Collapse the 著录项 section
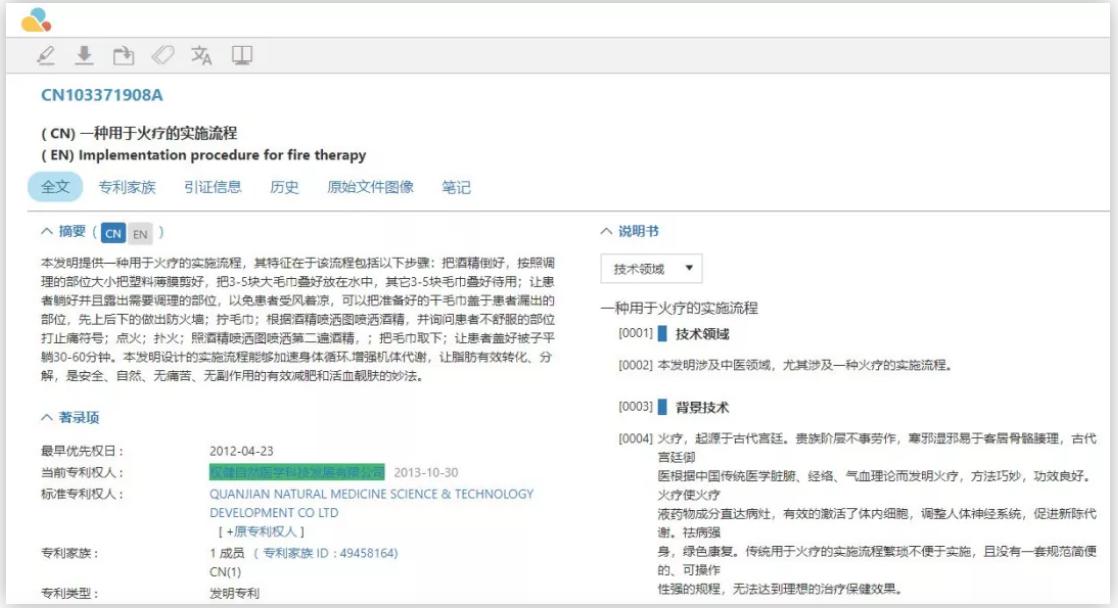The height and width of the screenshot is (608, 1118). coord(46,417)
